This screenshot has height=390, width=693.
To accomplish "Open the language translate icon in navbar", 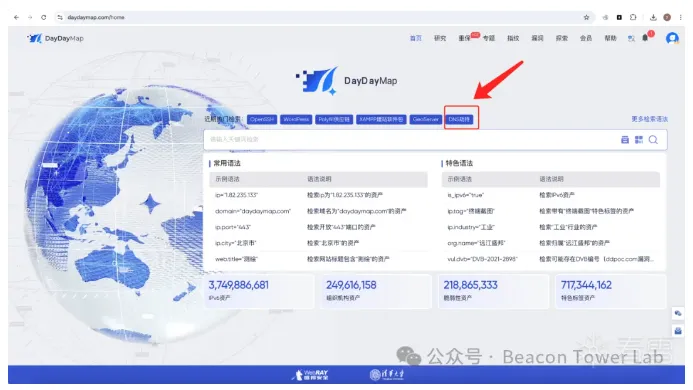I will click(x=631, y=38).
